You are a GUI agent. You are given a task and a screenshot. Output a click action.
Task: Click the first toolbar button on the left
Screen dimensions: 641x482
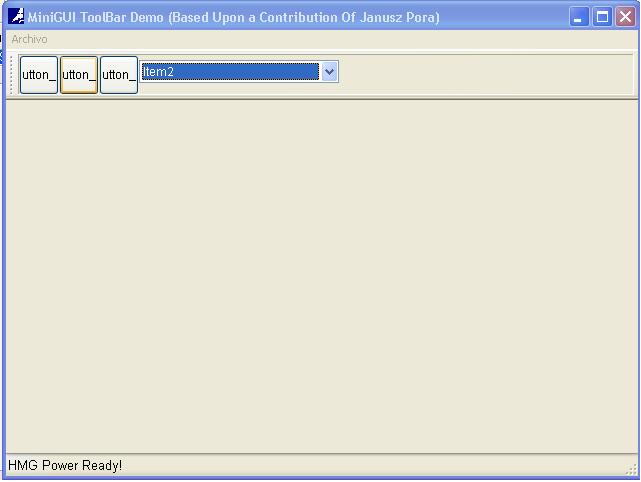coord(39,75)
